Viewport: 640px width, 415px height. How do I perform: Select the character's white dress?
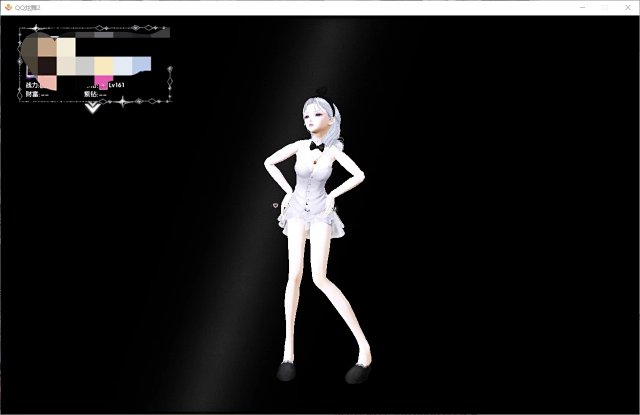tap(312, 198)
